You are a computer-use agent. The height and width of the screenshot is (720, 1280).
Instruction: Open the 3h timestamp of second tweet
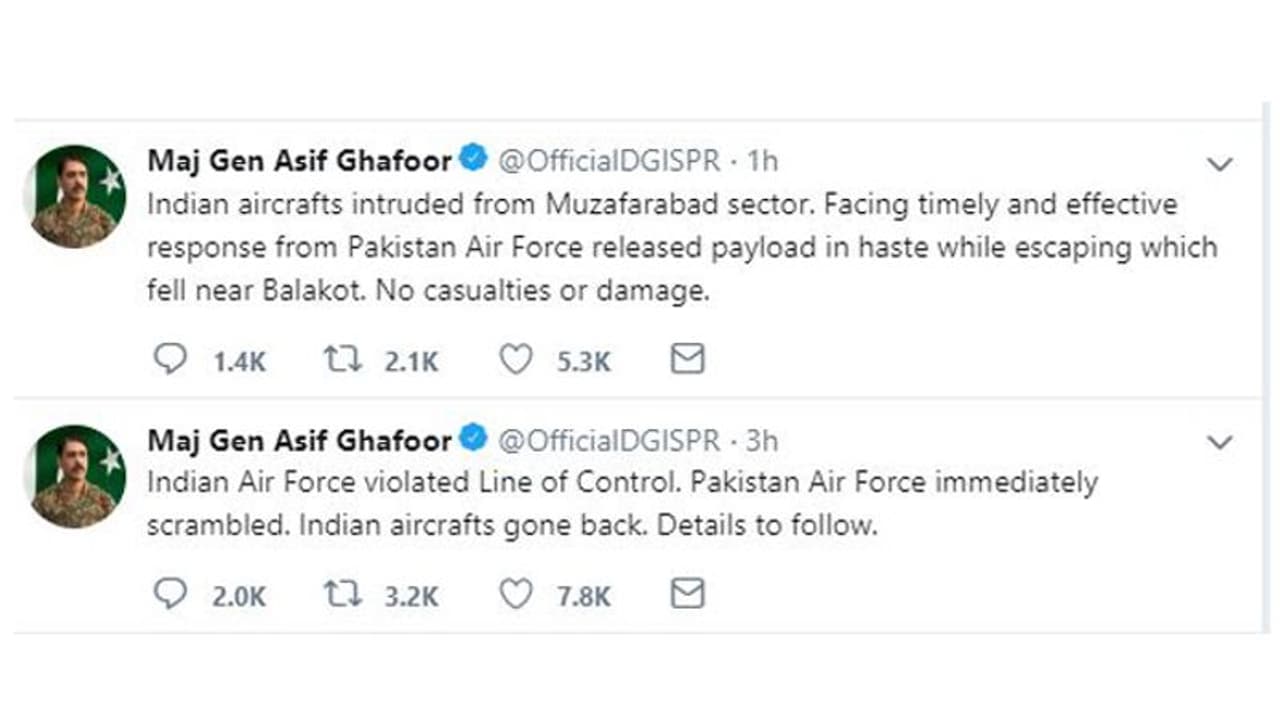click(x=763, y=440)
